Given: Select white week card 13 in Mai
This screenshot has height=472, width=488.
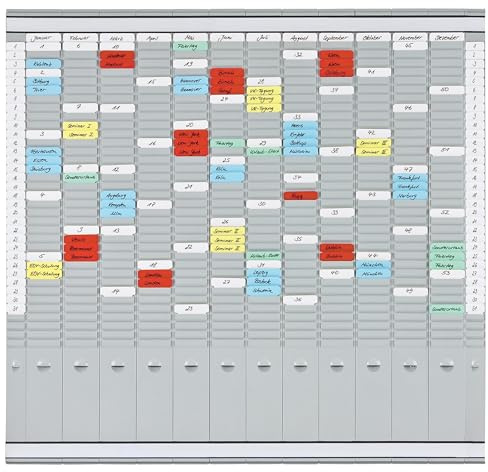Looking at the screenshot, I should click(190, 64).
